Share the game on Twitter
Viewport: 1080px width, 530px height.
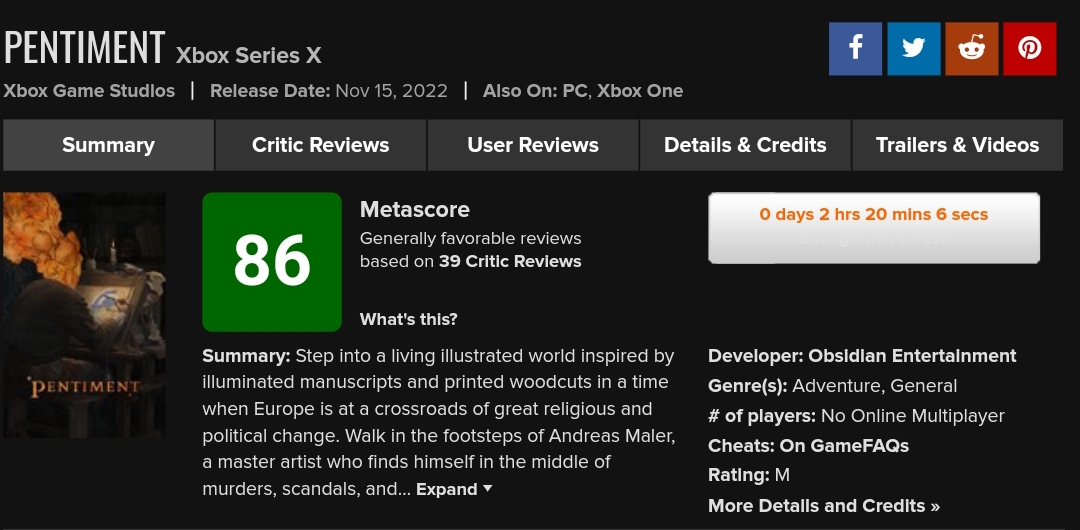point(914,49)
